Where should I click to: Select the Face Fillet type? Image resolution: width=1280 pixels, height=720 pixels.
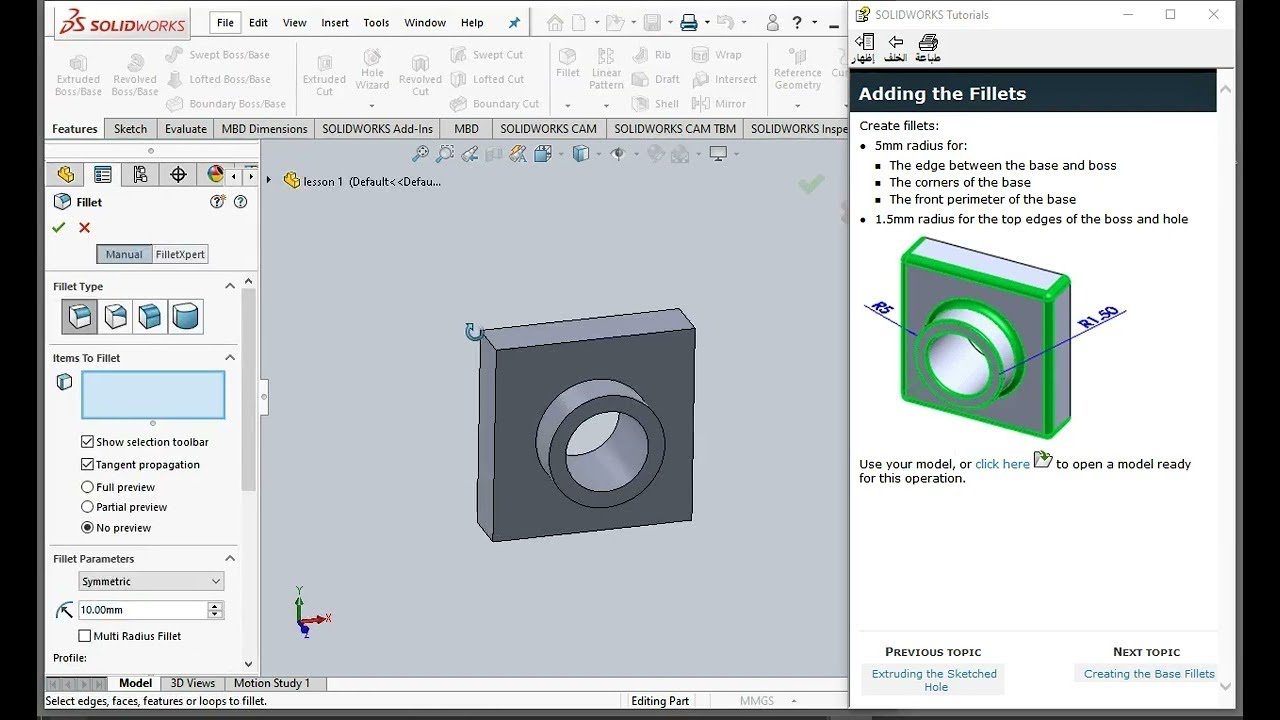150,317
